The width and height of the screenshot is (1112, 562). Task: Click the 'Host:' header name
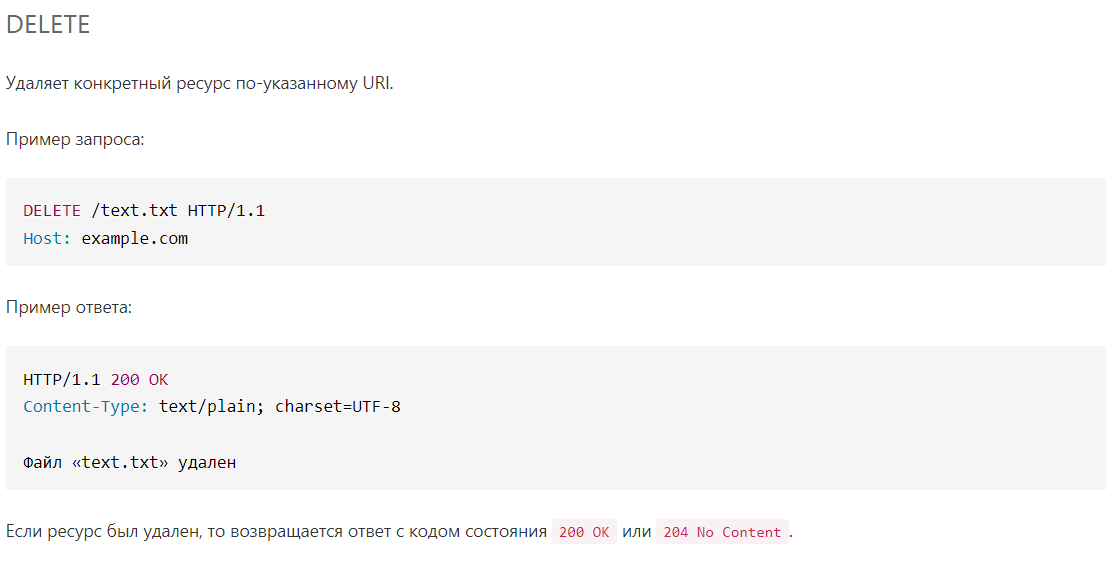click(x=48, y=238)
